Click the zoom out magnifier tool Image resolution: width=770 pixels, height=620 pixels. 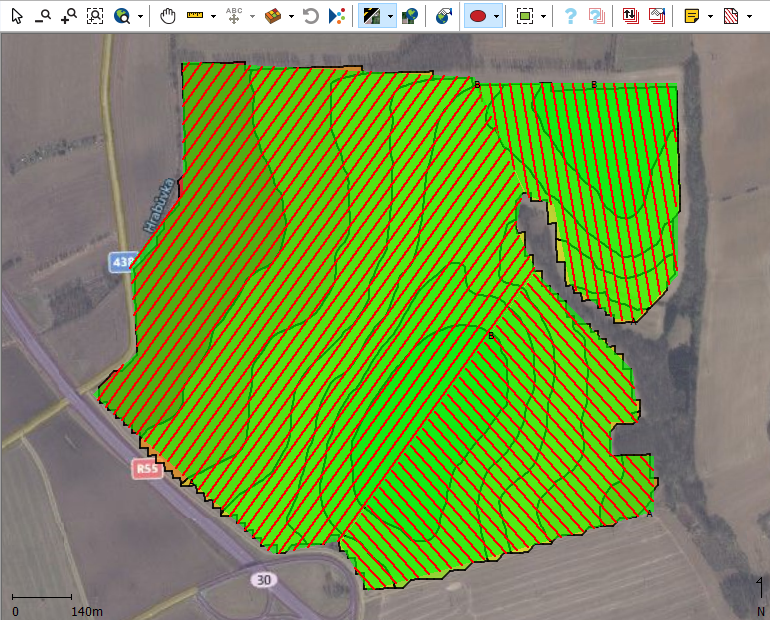[43, 16]
